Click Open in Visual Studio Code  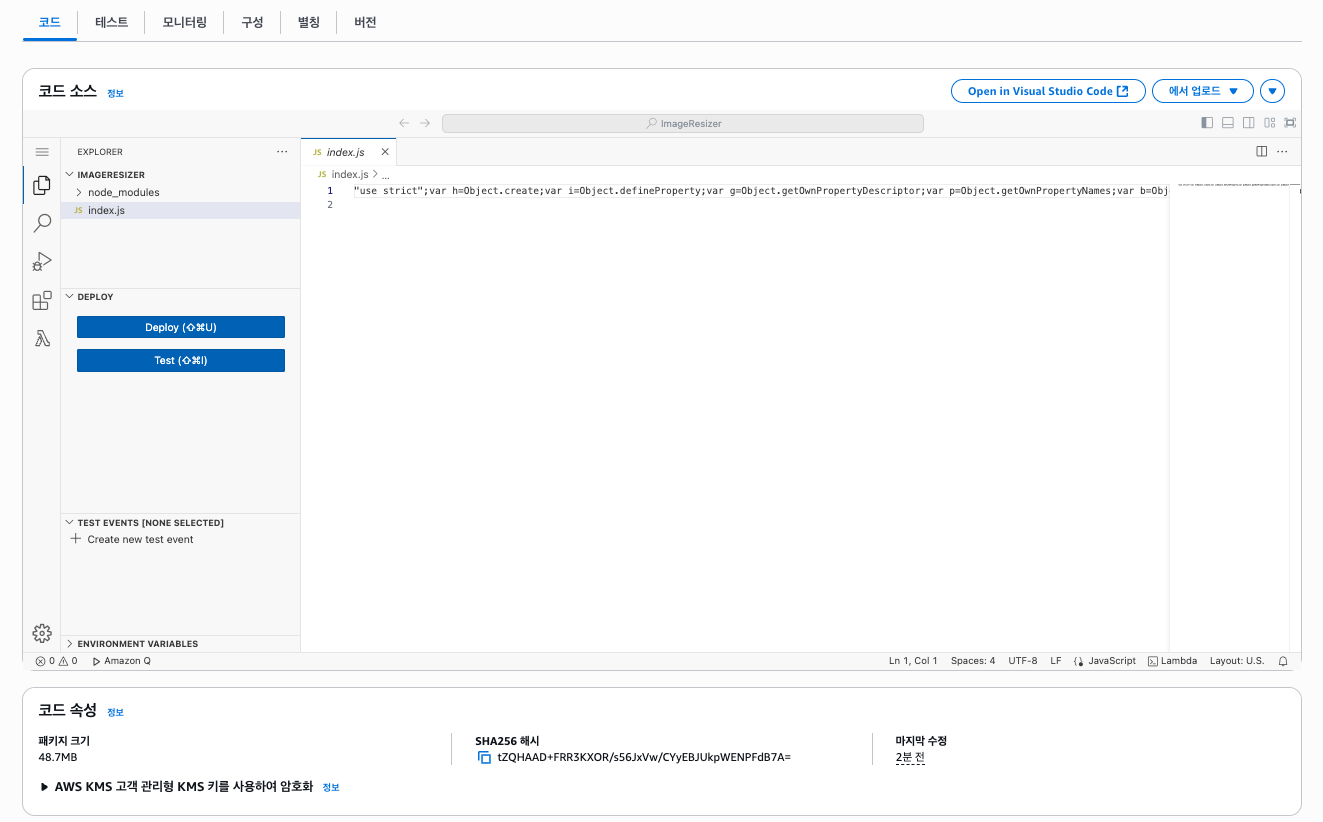point(1048,91)
